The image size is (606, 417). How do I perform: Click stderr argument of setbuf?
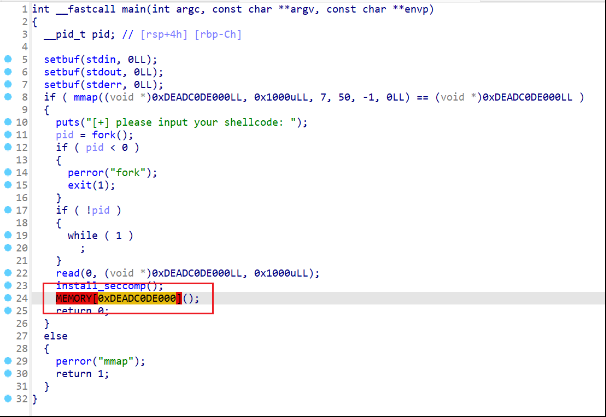point(104,85)
